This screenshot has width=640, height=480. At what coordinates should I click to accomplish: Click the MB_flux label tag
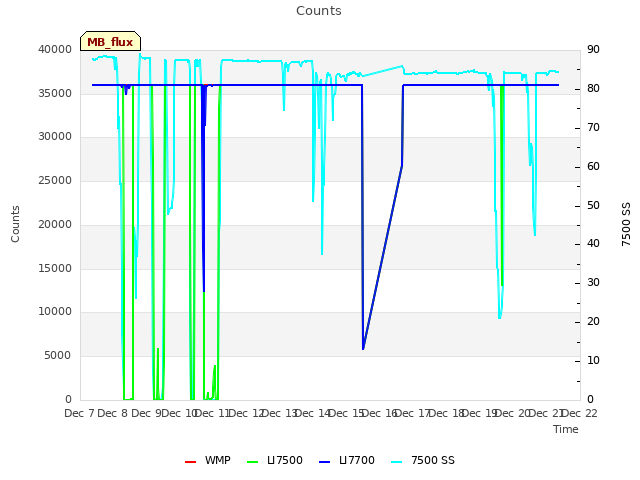(x=110, y=41)
